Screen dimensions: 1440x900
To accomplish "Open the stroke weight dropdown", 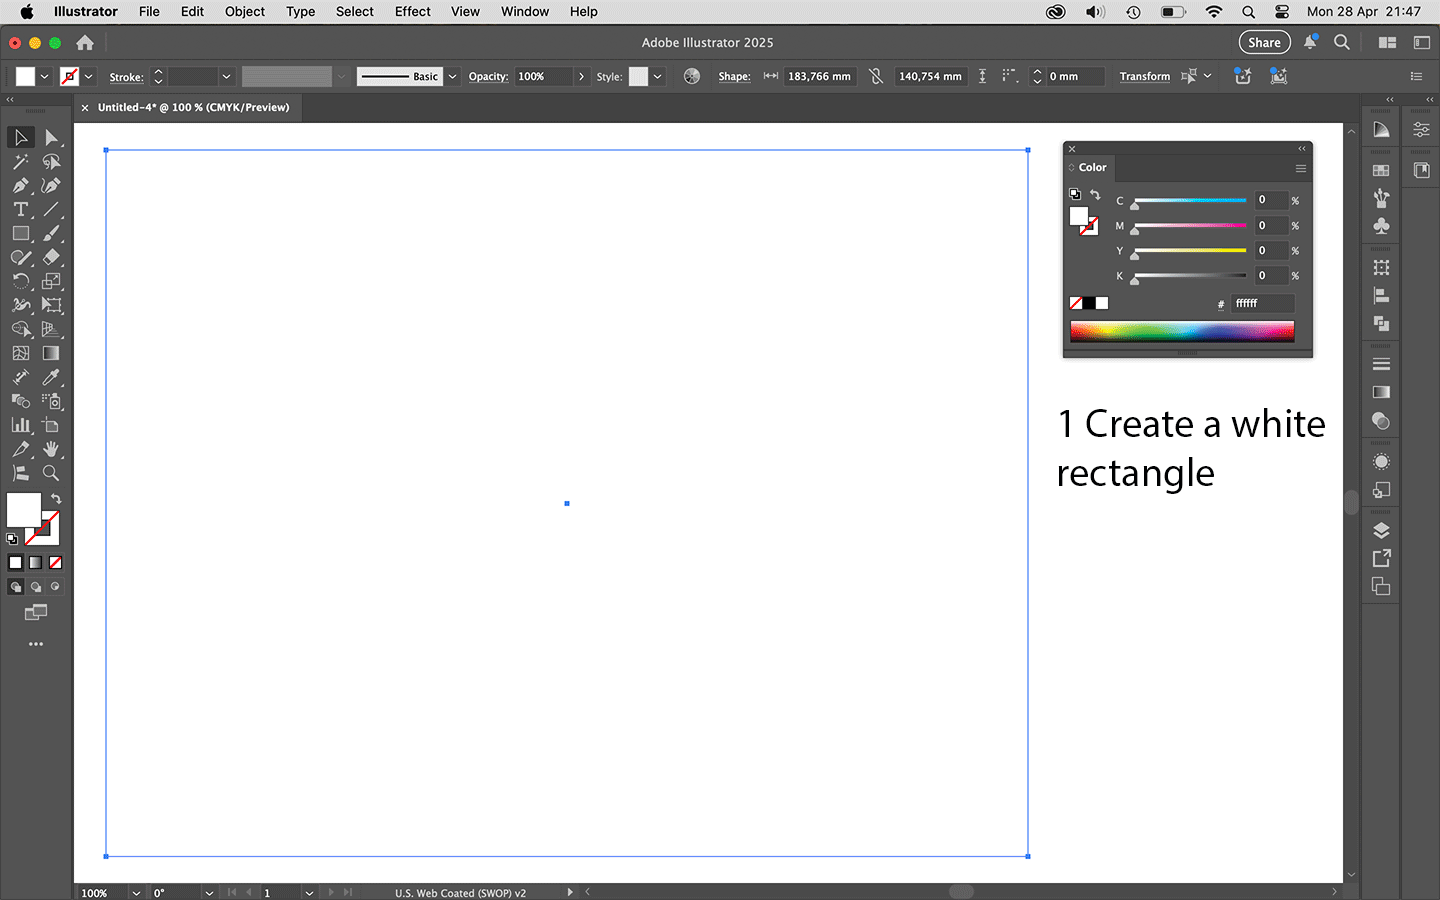I will tap(227, 76).
